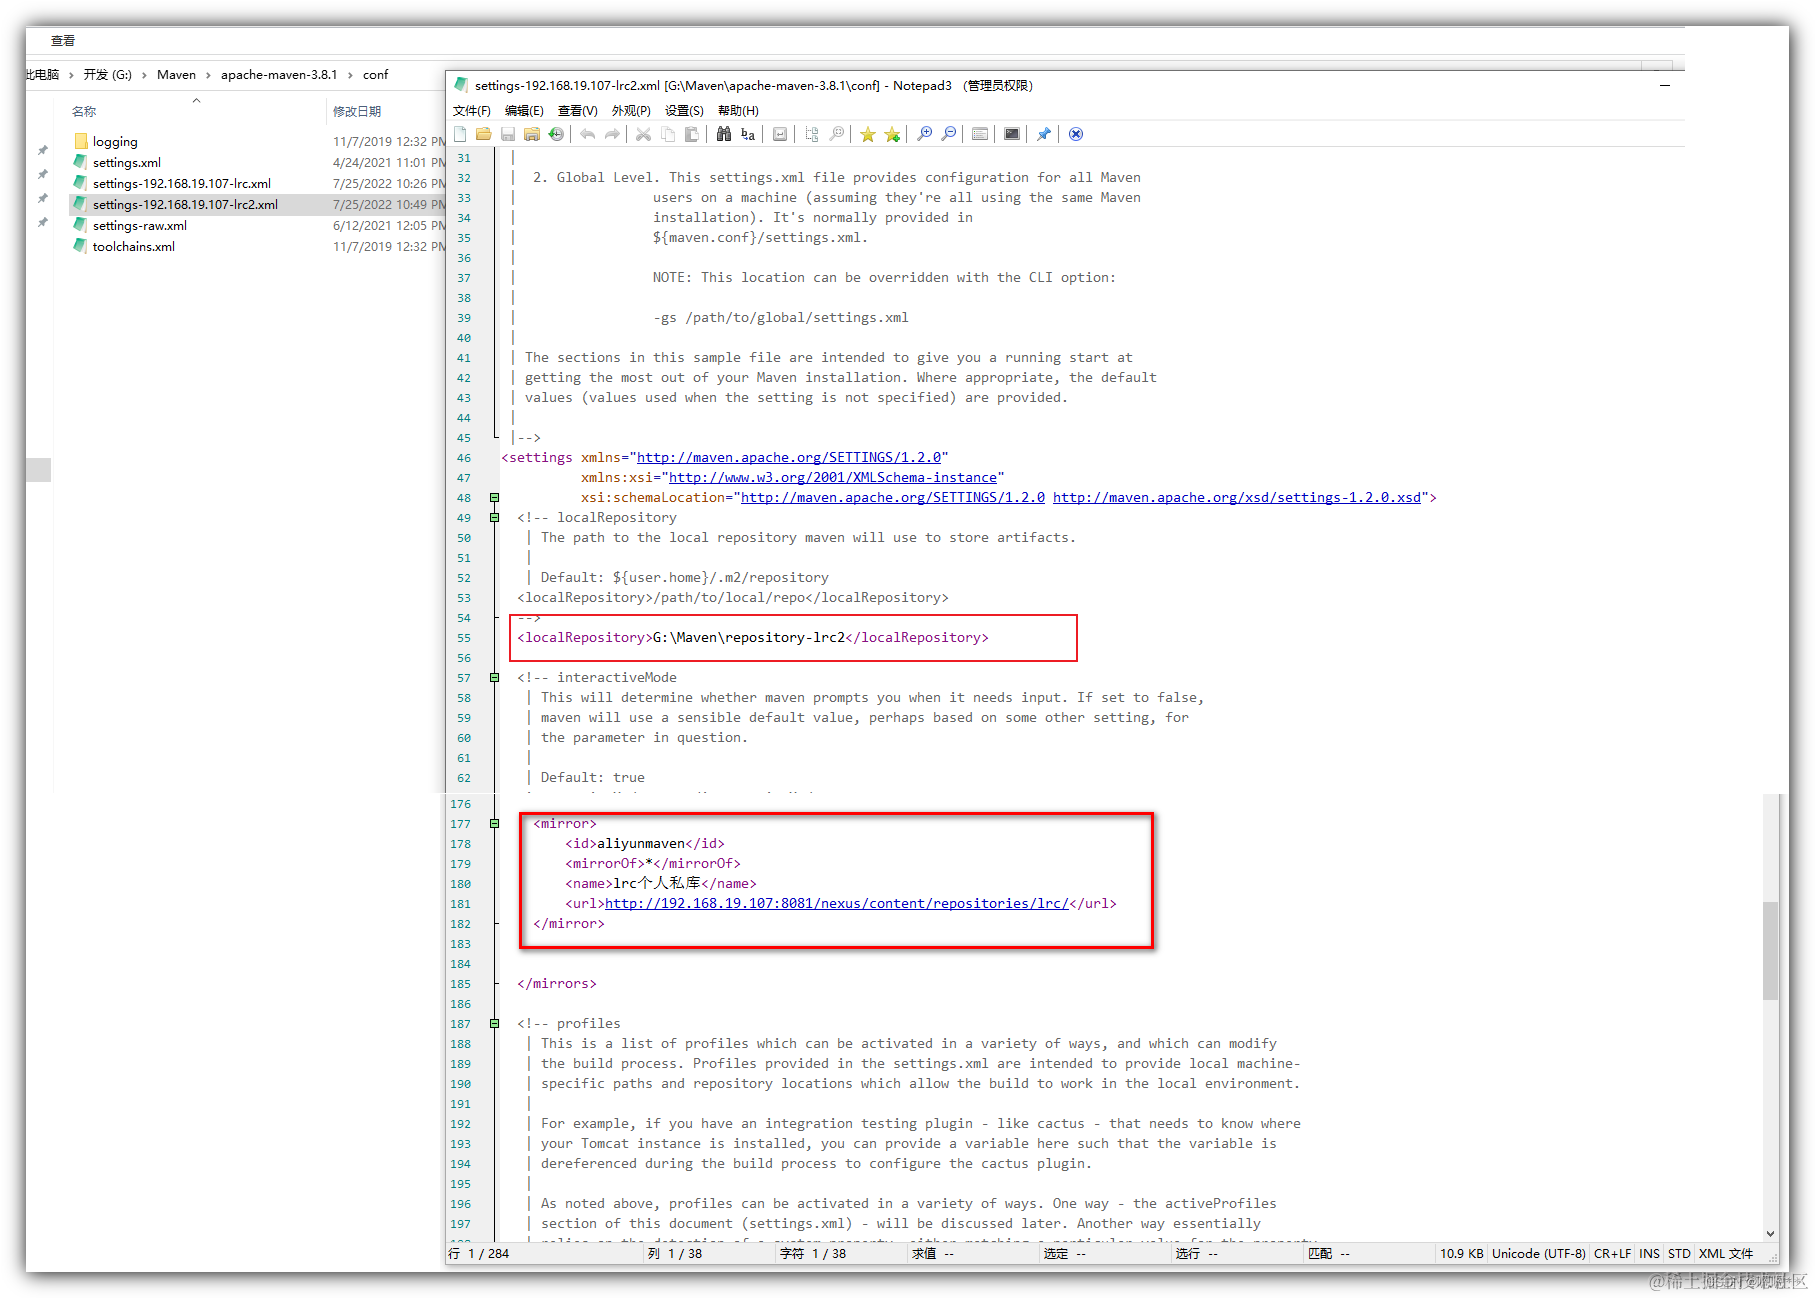Collapse localRepository comment fold at line 49

[x=494, y=517]
